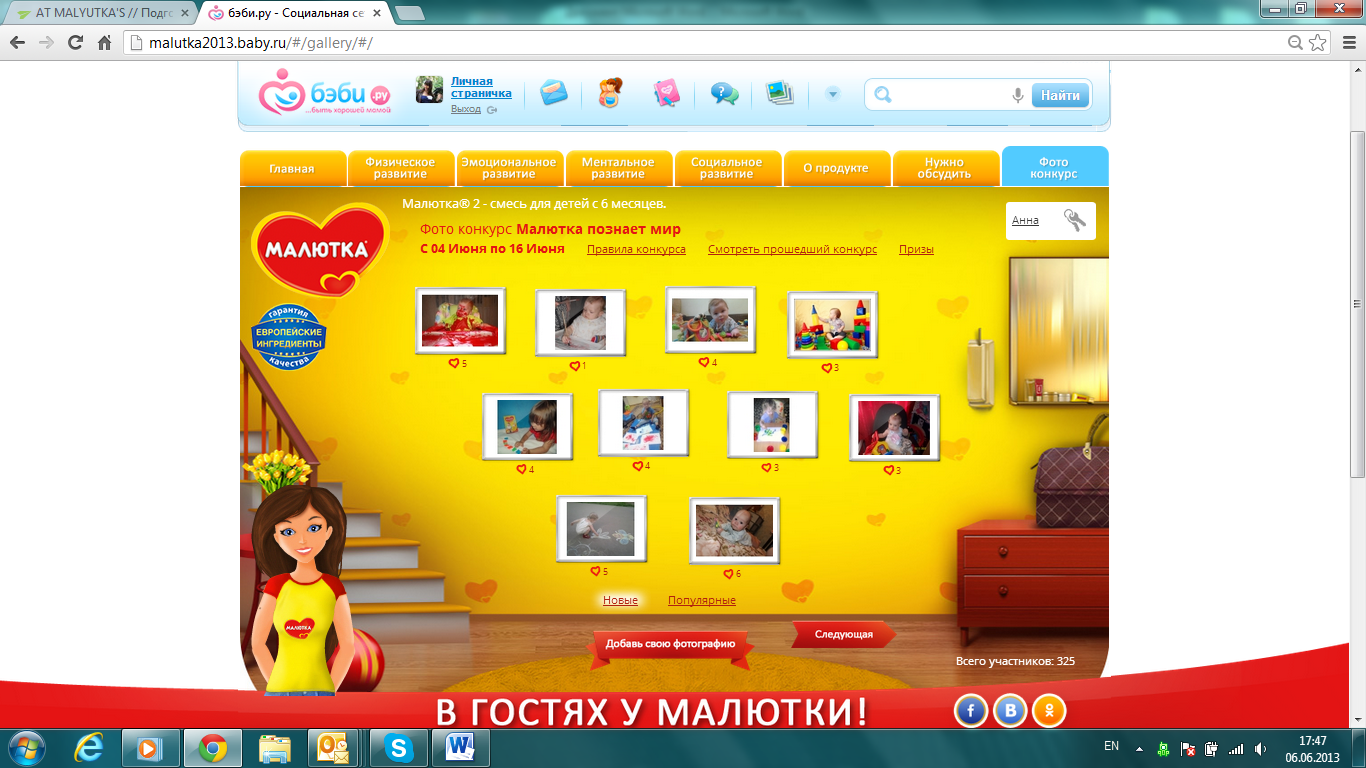Go to the Следующая page button
Screen dimensions: 1366x768
[844, 634]
